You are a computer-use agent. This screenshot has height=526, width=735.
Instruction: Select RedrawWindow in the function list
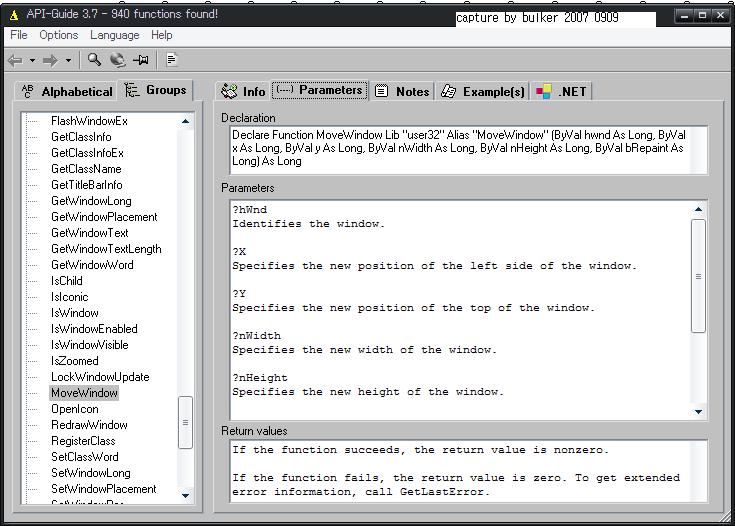pyautogui.click(x=89, y=425)
